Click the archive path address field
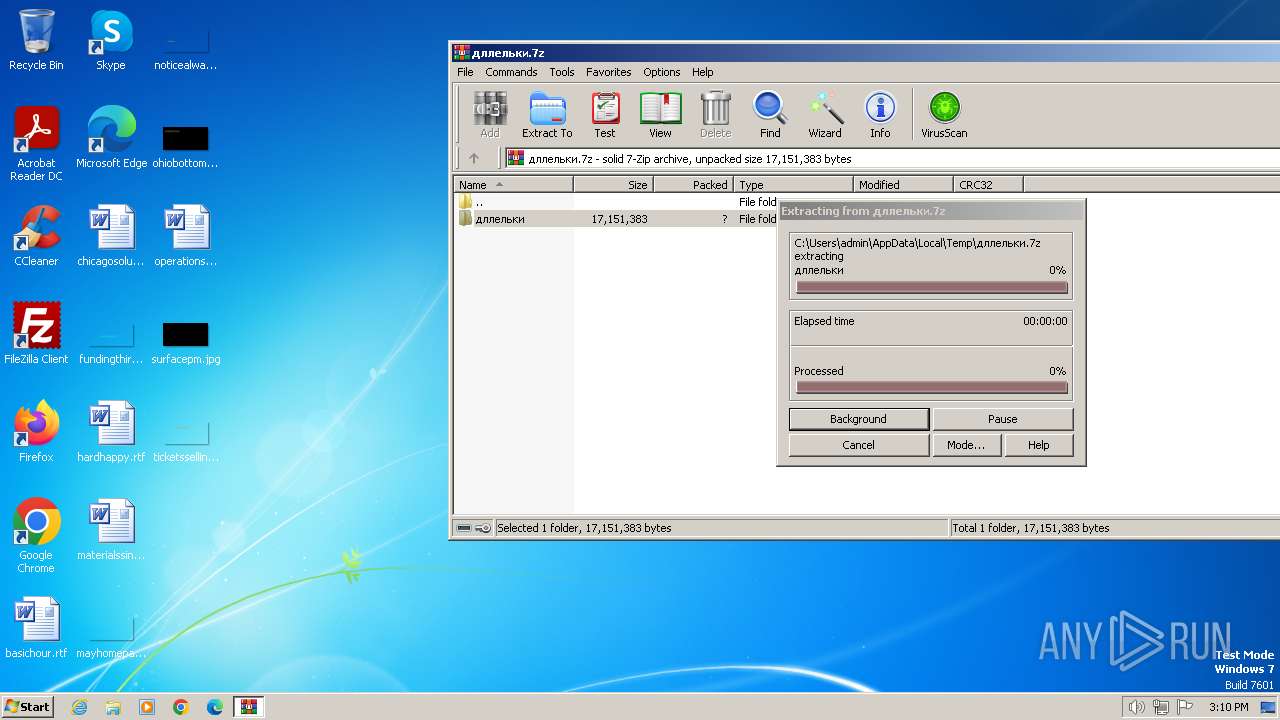 892,158
